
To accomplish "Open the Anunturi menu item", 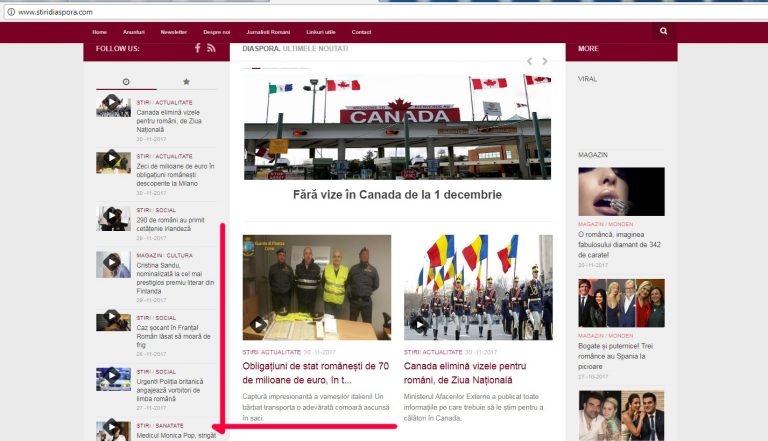I will pos(133,32).
